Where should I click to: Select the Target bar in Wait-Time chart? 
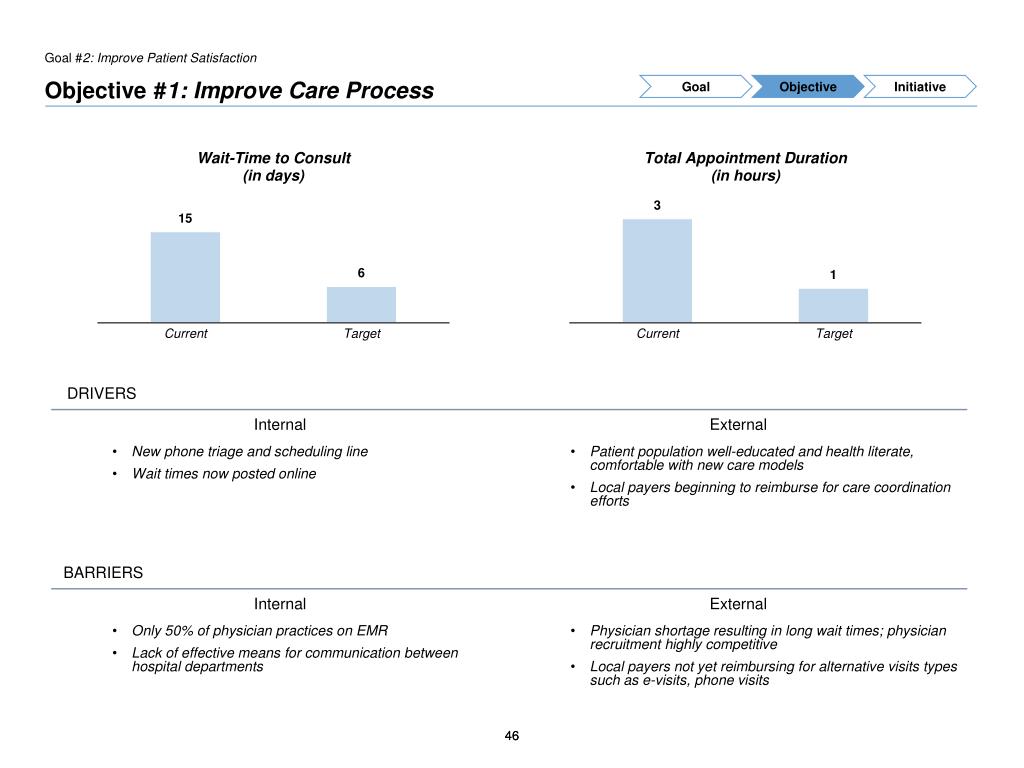361,304
